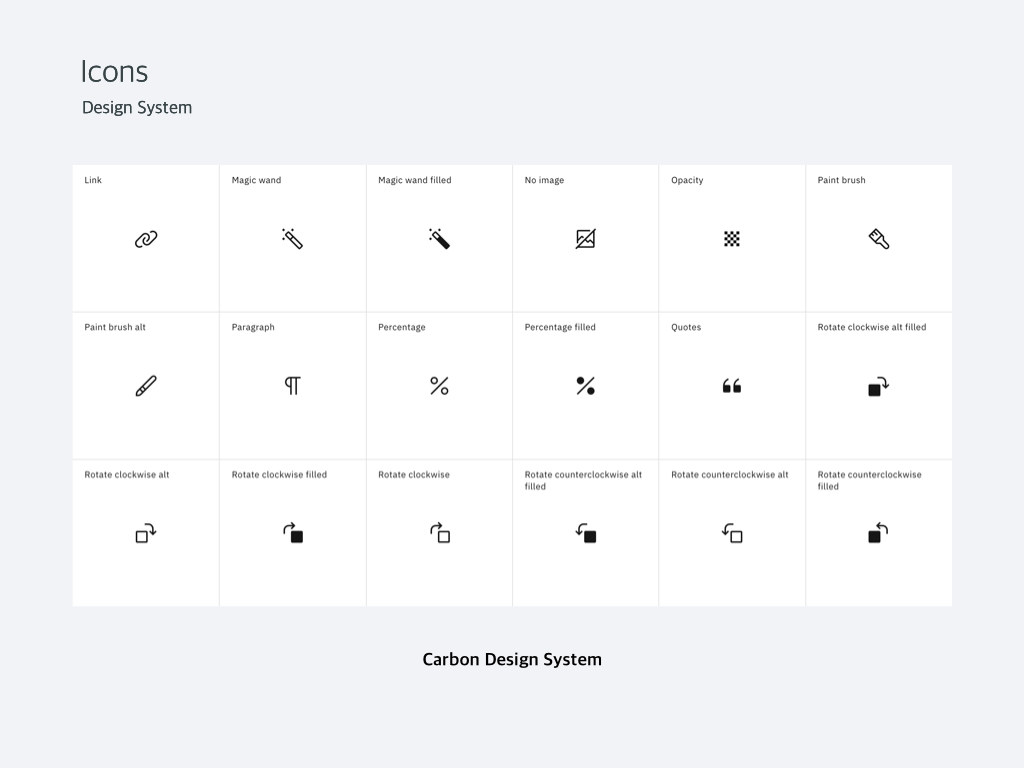Select the Opacity checkerboard icon
Screen dimensions: 1024x768
point(731,239)
